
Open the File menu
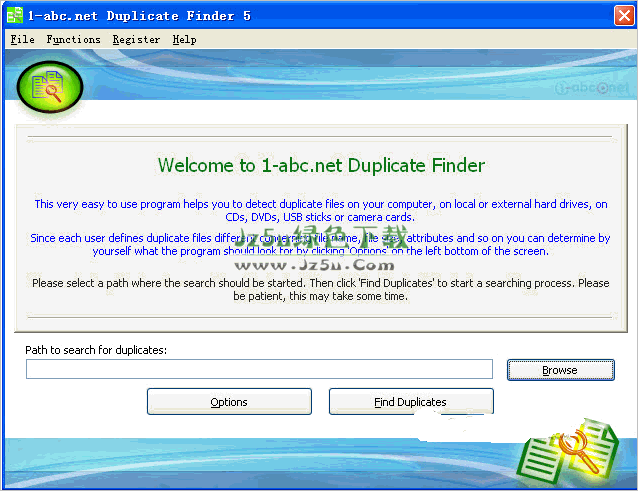22,39
